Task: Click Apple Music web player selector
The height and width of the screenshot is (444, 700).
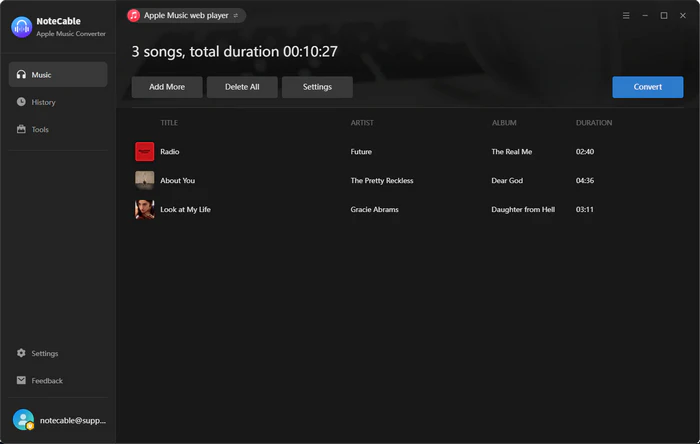Action: pyautogui.click(x=186, y=16)
